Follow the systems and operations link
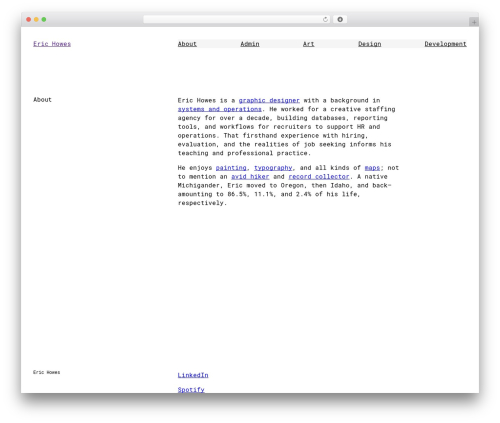The image size is (500, 423). click(220, 109)
